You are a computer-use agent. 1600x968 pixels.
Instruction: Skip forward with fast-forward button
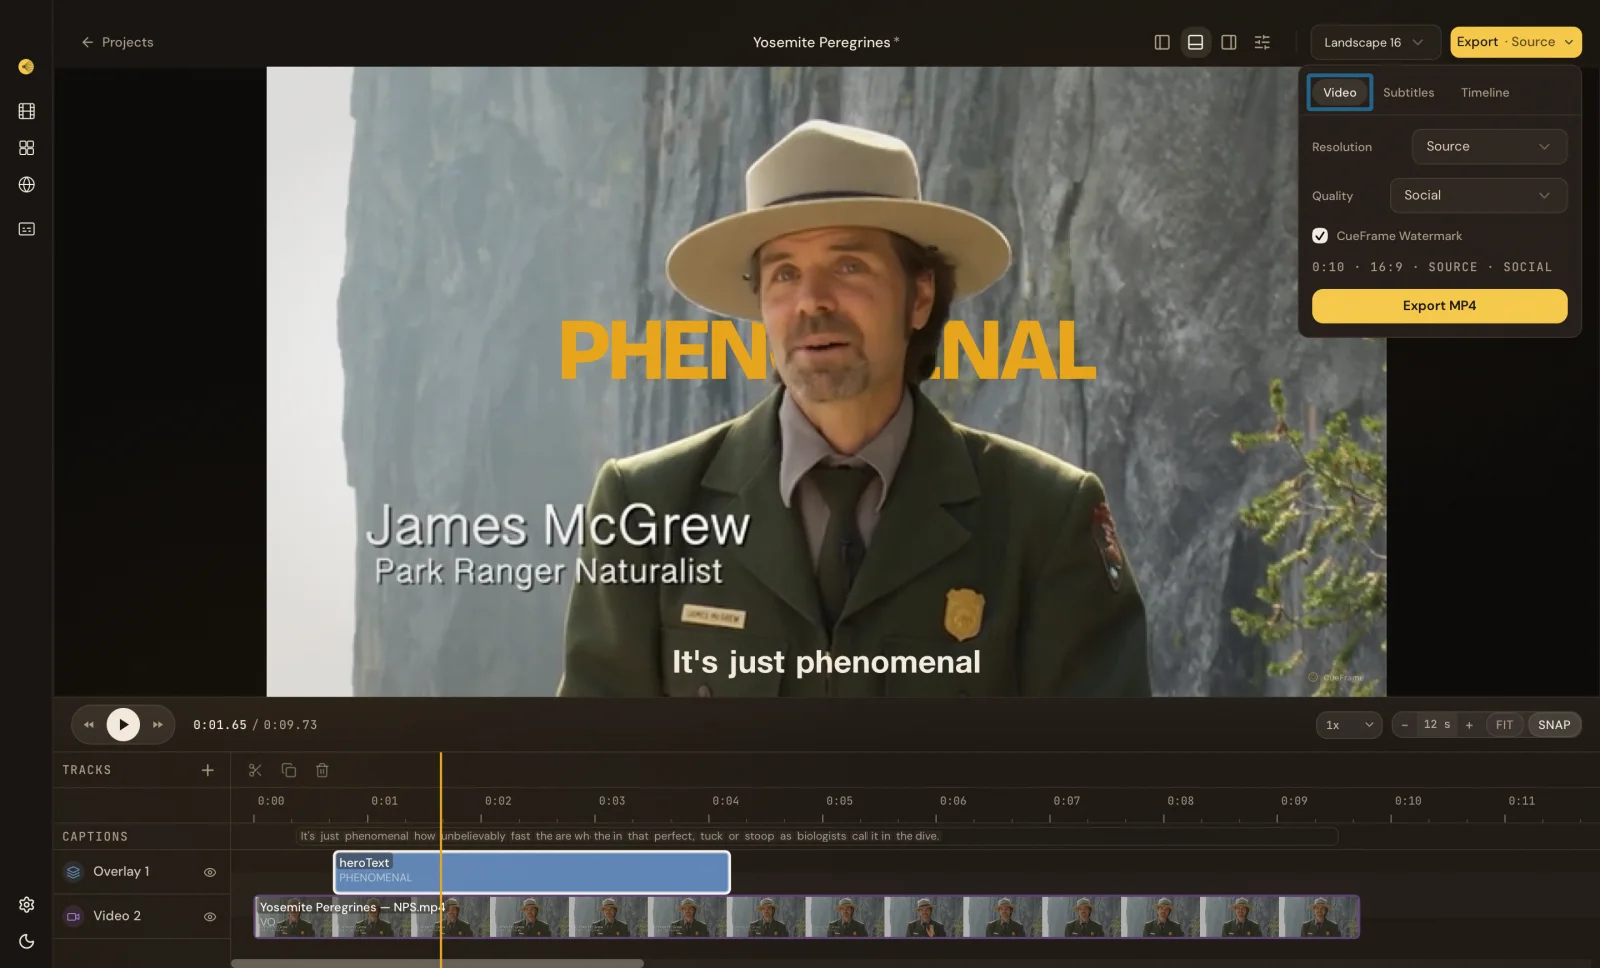(158, 724)
